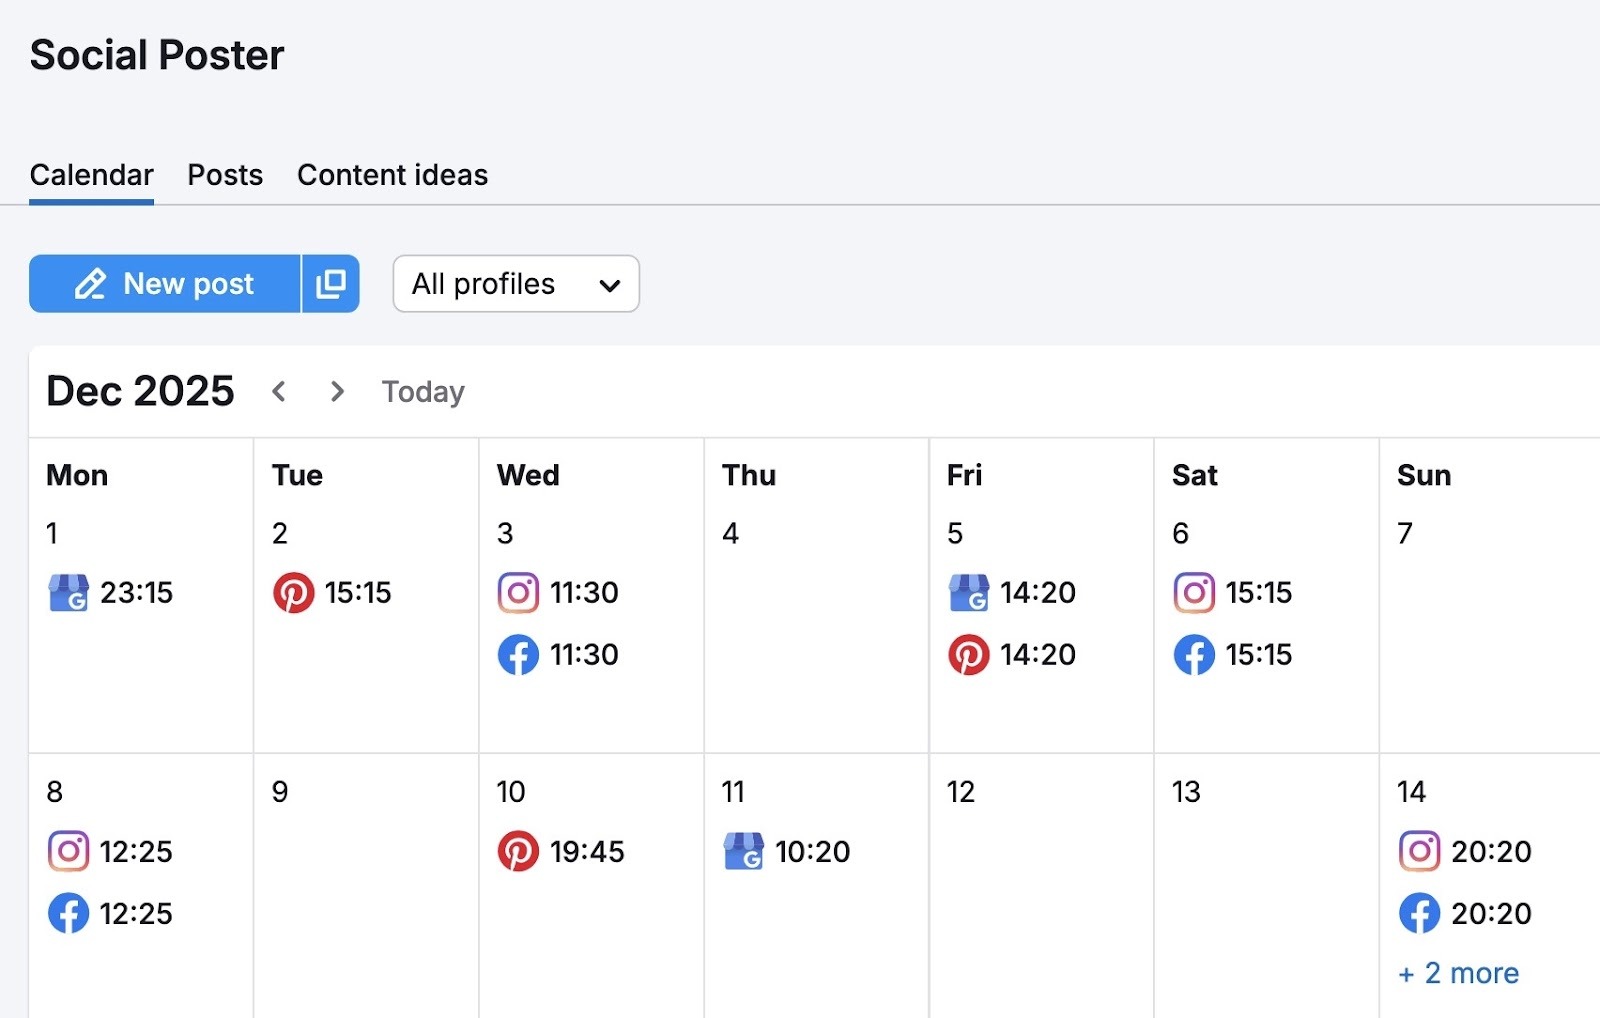The image size is (1600, 1018).
Task: Open the Instagram post scheduled December 3
Action: 519,592
